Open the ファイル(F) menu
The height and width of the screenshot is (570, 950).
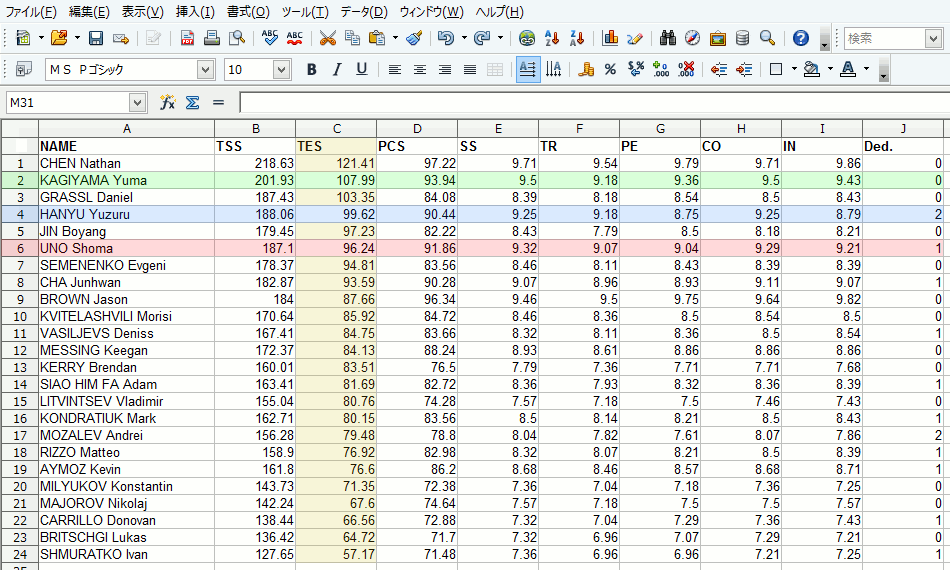tap(30, 12)
